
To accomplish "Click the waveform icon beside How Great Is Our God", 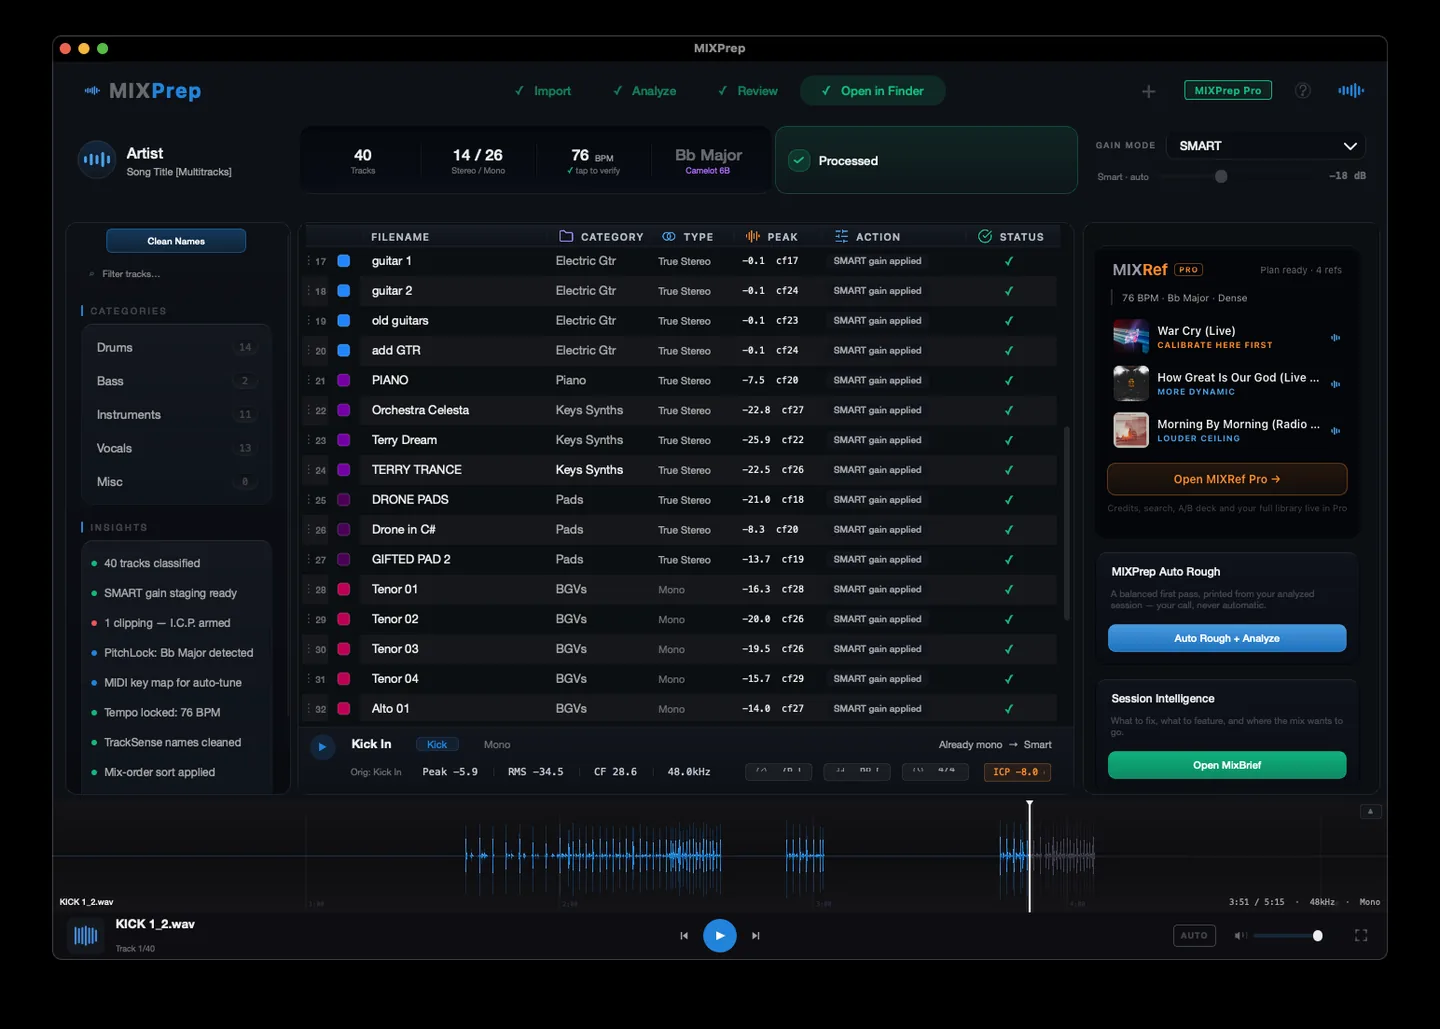I will pos(1335,384).
